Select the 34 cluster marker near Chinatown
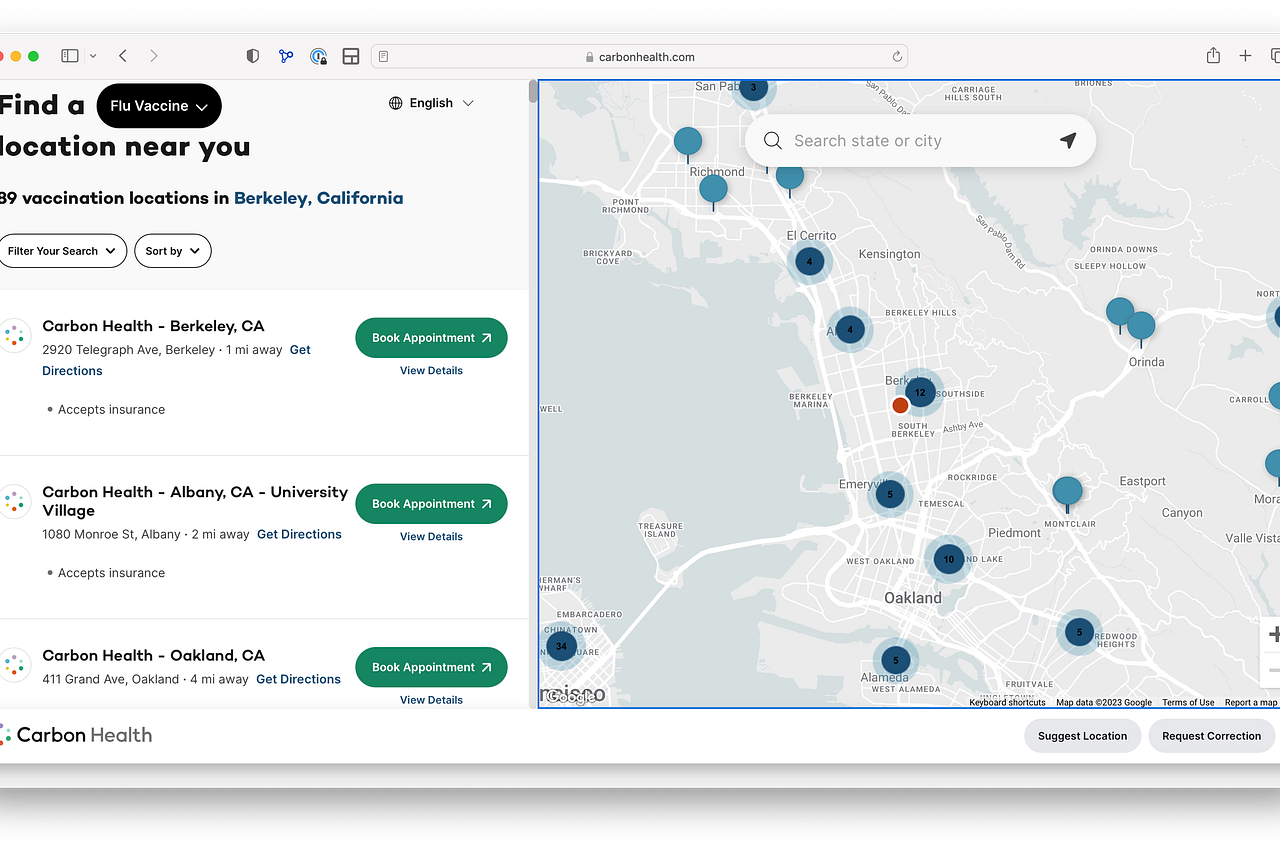The image size is (1280, 853). pos(561,646)
